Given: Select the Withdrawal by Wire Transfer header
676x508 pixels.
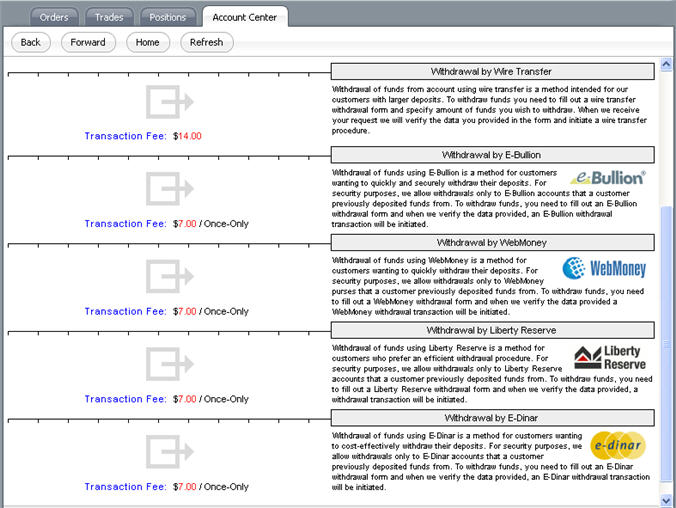Looking at the screenshot, I should [492, 72].
